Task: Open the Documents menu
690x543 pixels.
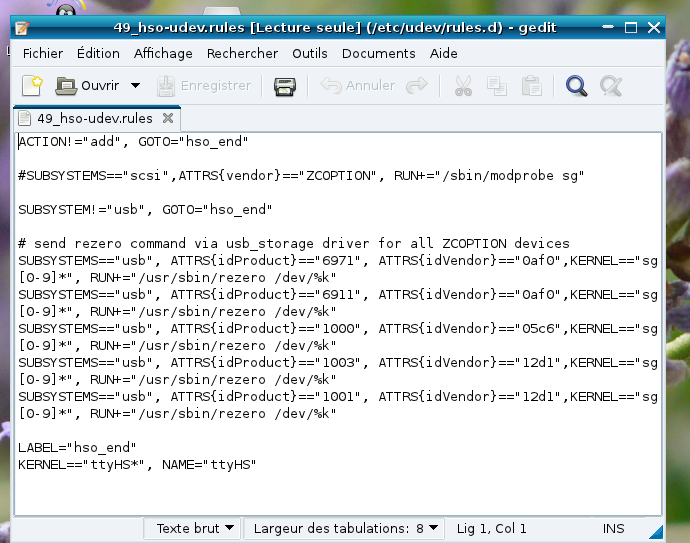Action: pyautogui.click(x=378, y=53)
